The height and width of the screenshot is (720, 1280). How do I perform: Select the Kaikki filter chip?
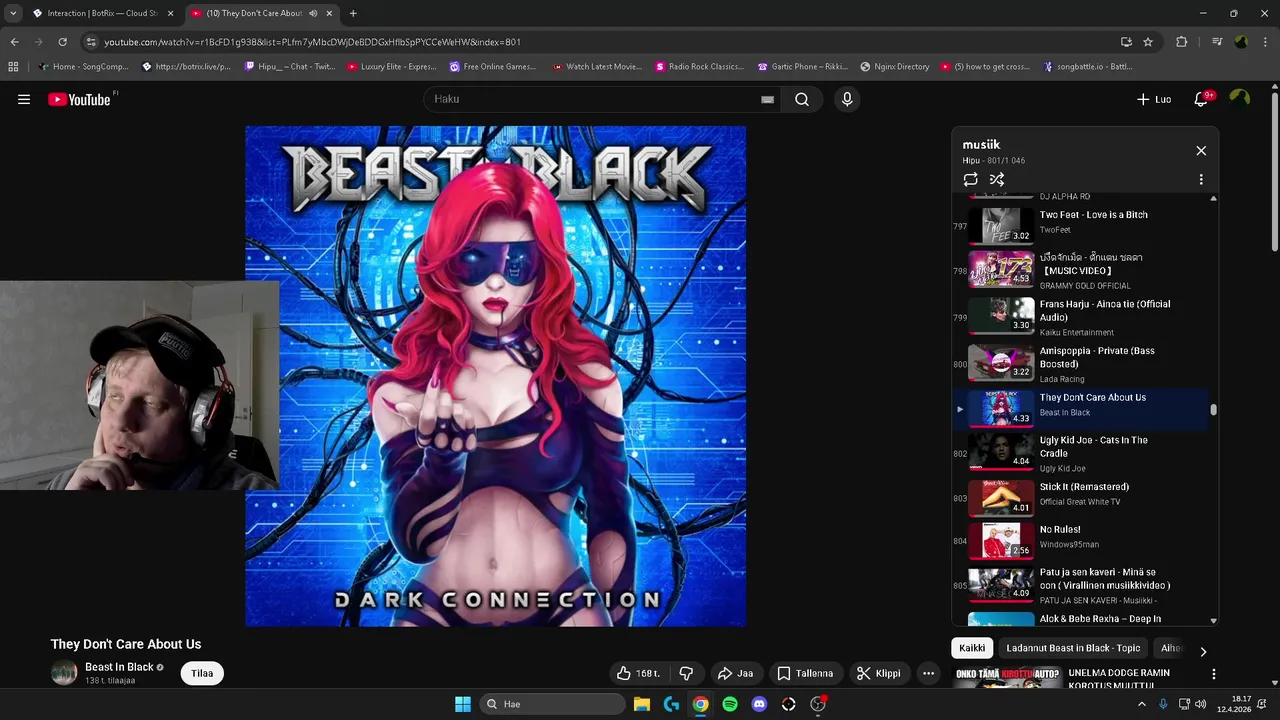[x=972, y=648]
